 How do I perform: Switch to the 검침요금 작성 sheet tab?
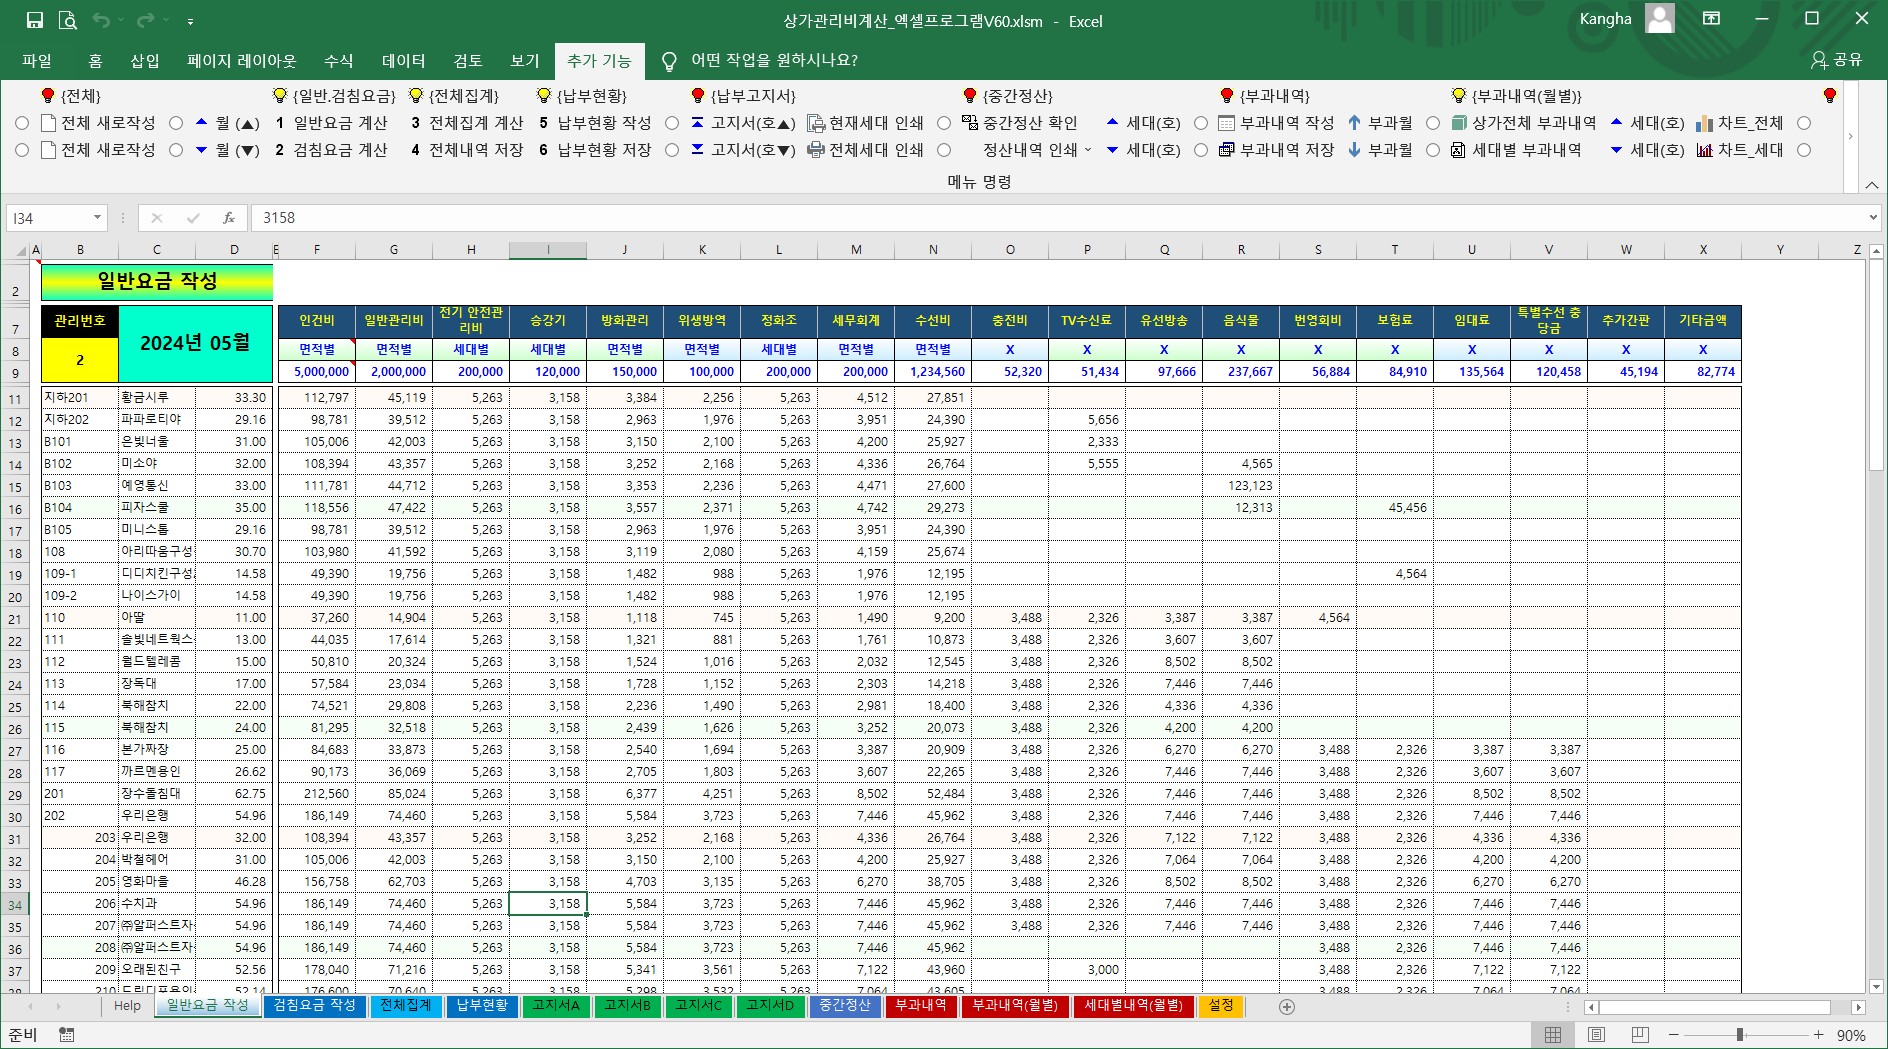[314, 1006]
